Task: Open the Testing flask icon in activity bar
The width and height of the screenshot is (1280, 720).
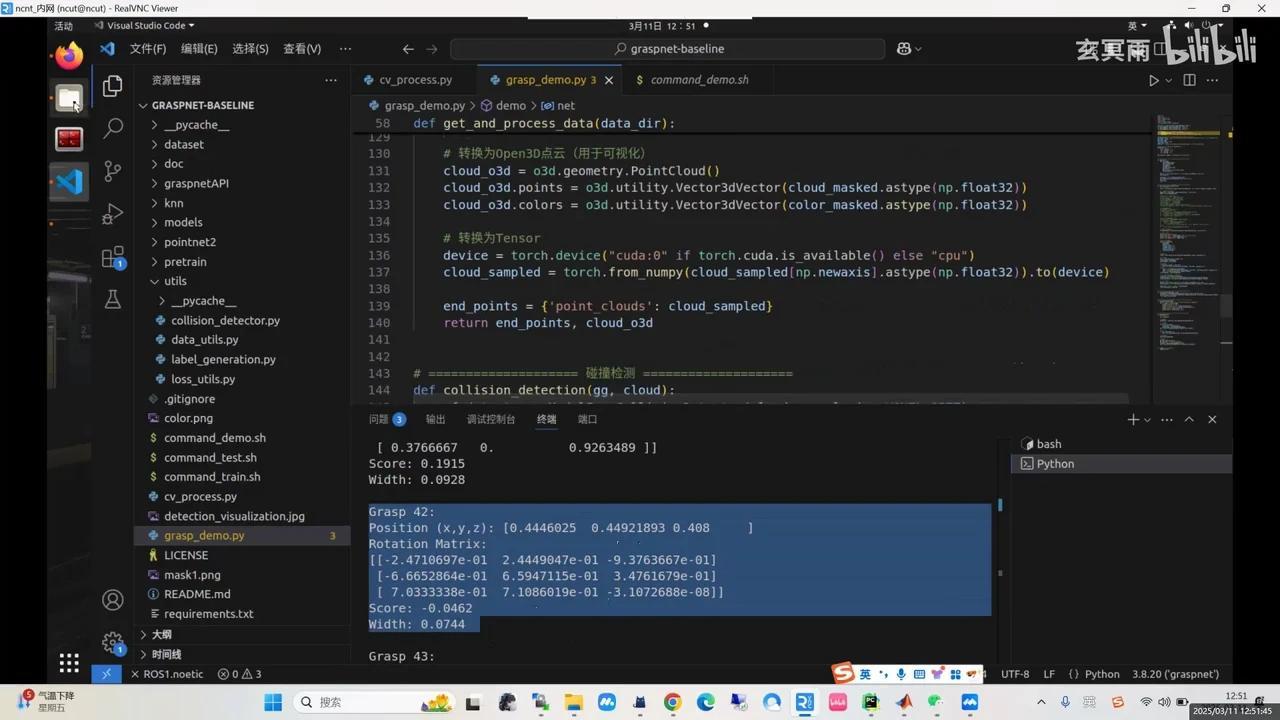Action: click(x=112, y=297)
